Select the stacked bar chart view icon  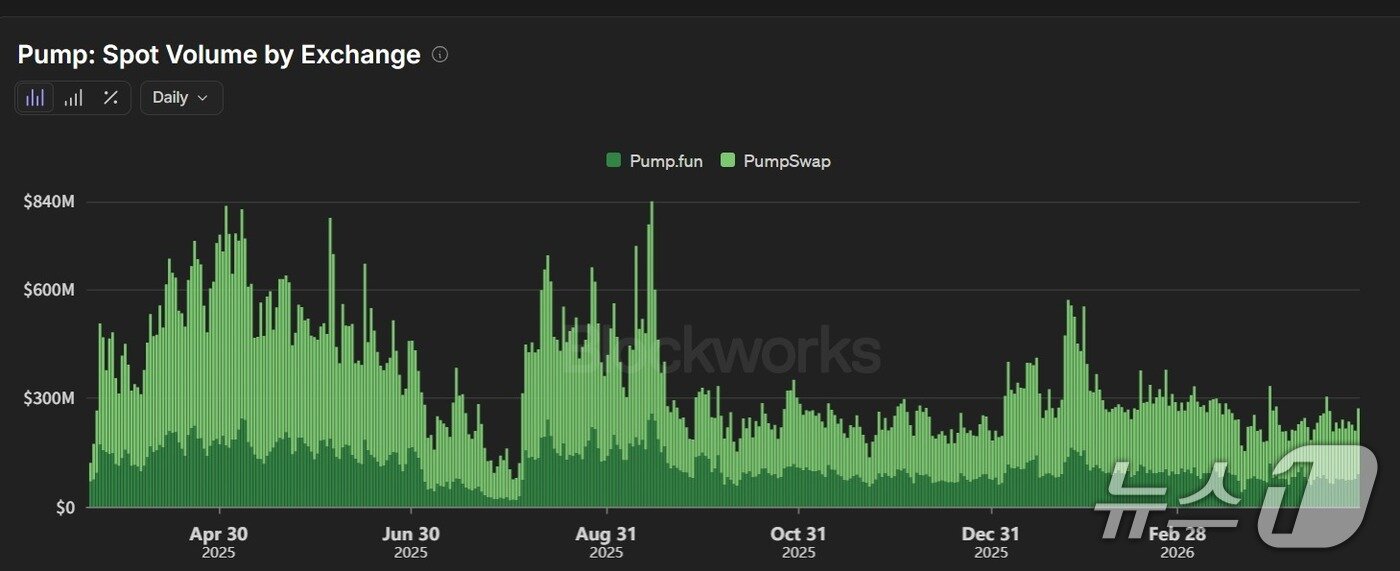35,98
